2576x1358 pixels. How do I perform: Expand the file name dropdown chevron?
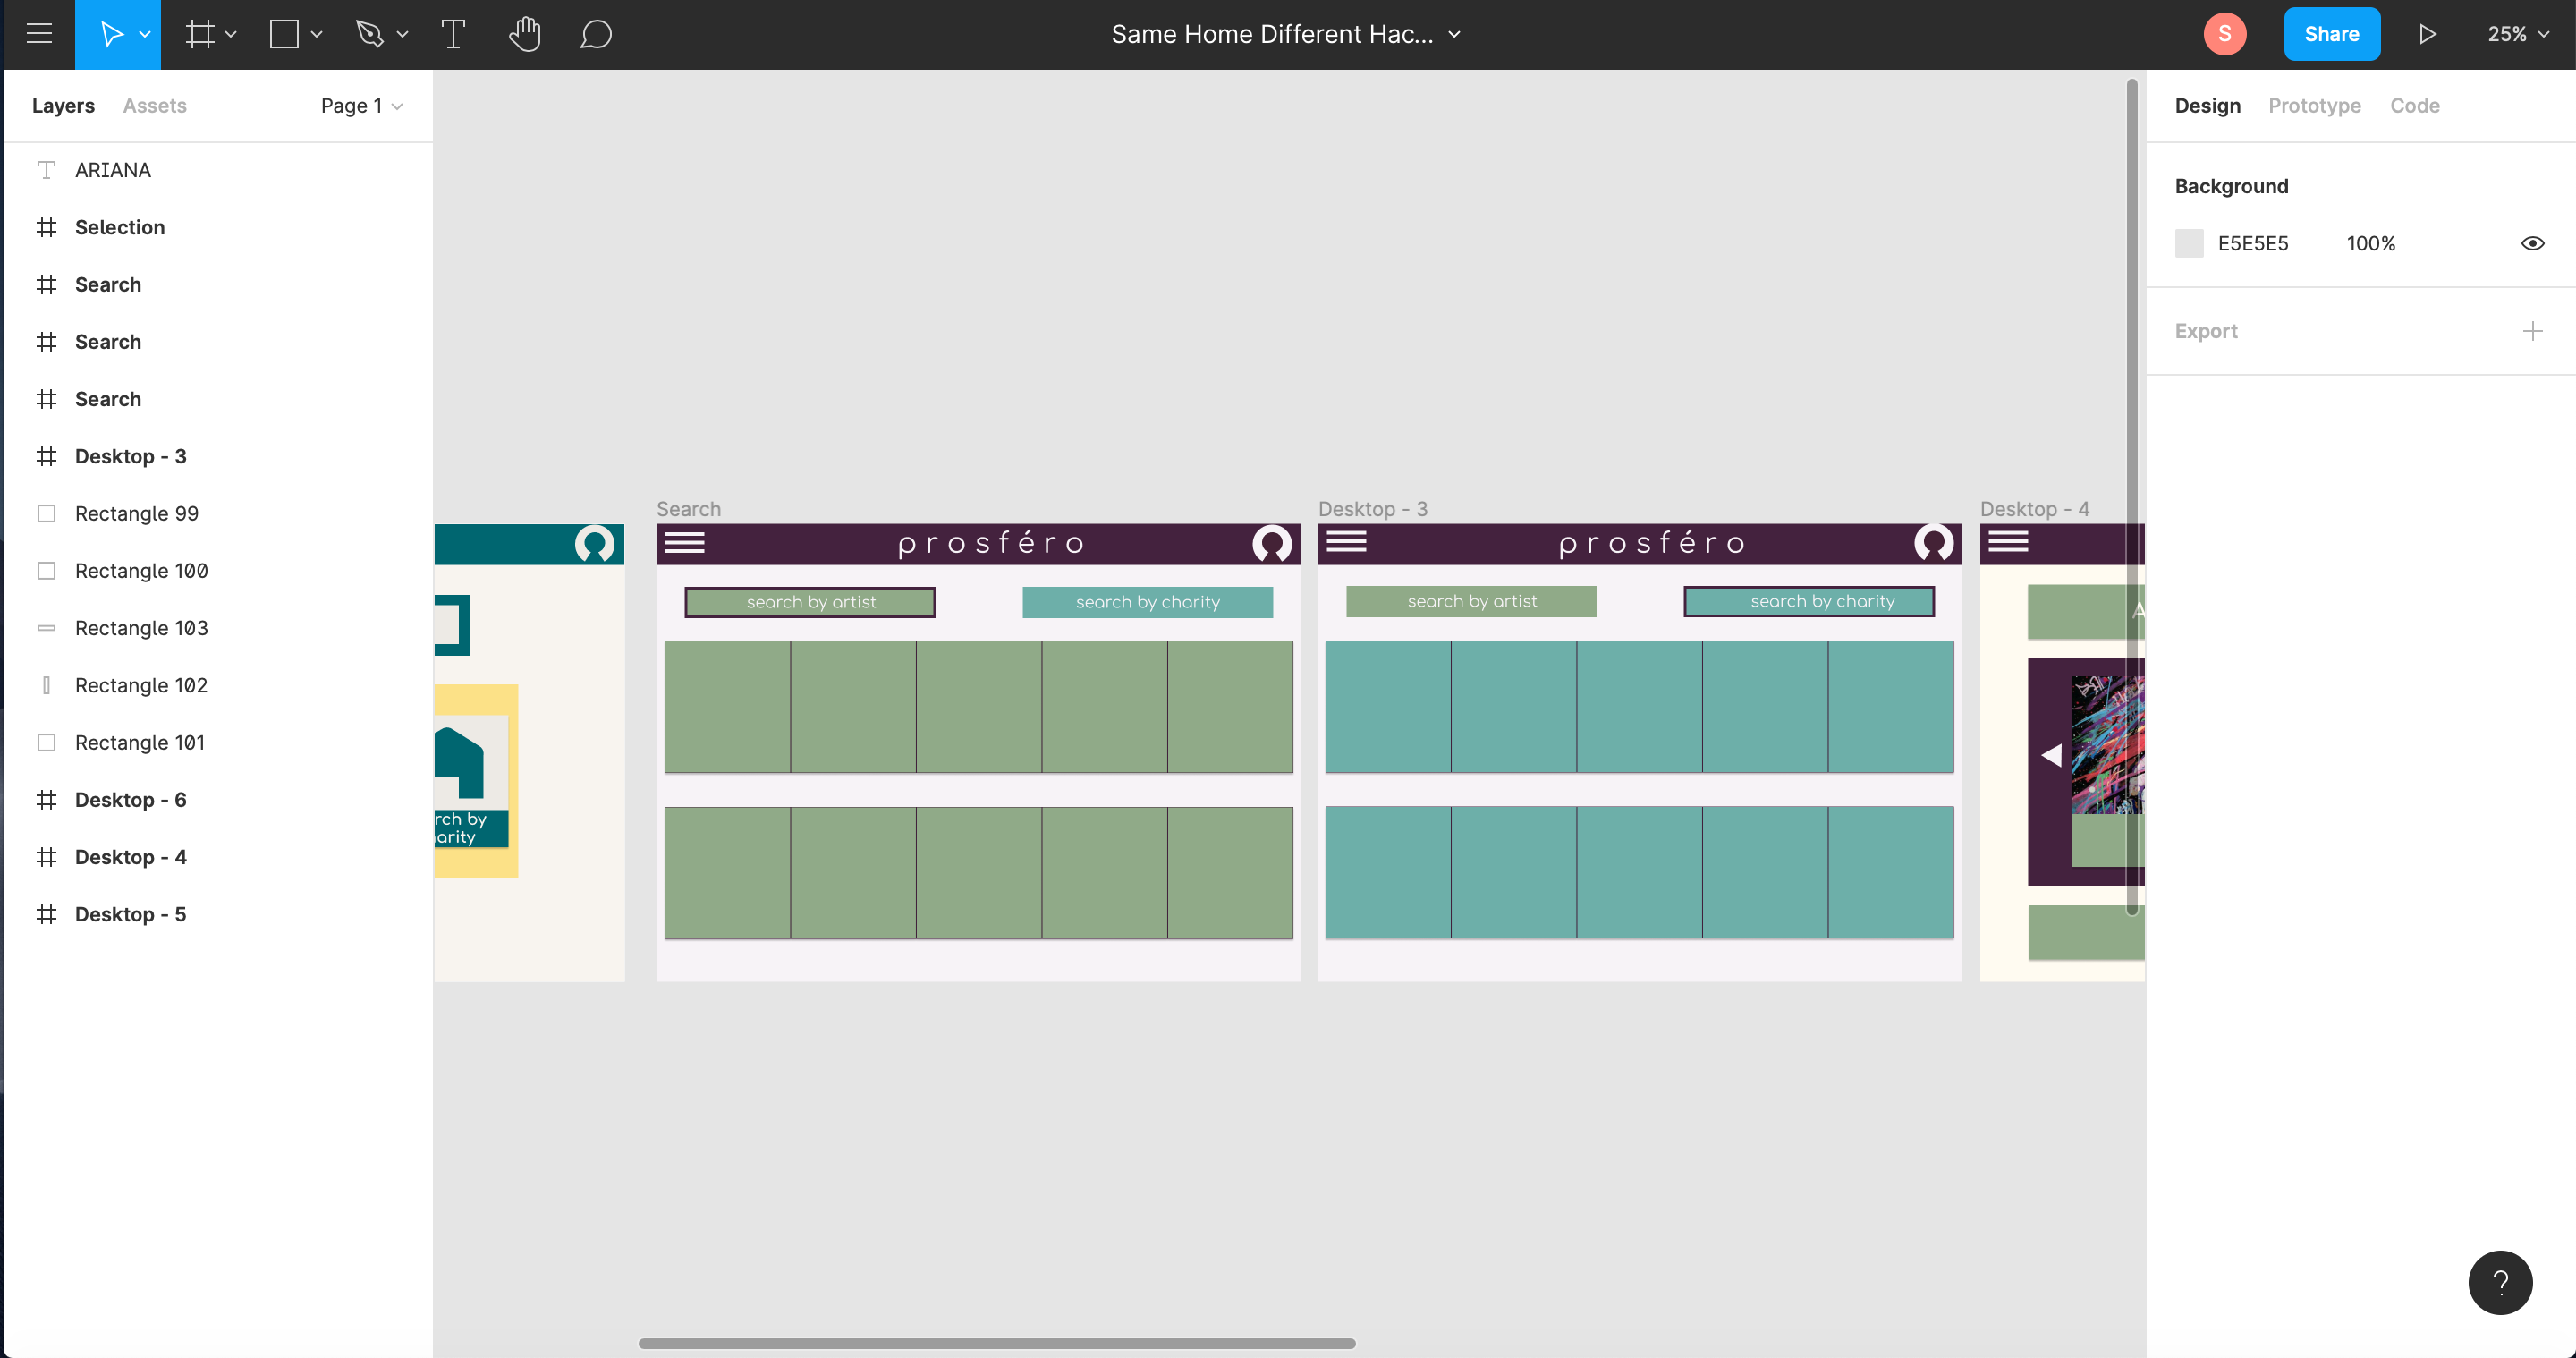pos(1455,34)
